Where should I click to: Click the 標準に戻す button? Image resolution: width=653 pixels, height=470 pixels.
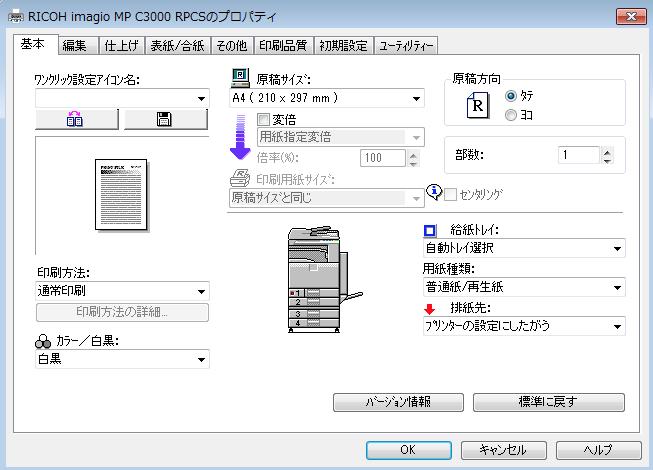pos(548,402)
